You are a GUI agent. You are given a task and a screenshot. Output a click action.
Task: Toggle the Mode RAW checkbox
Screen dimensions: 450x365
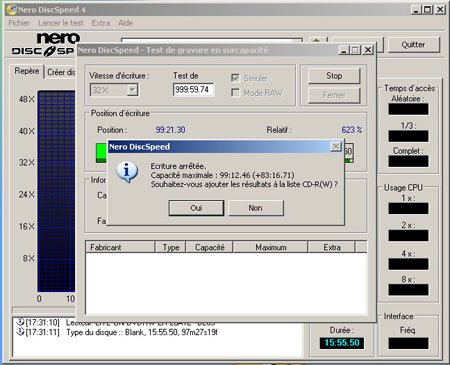pos(235,92)
